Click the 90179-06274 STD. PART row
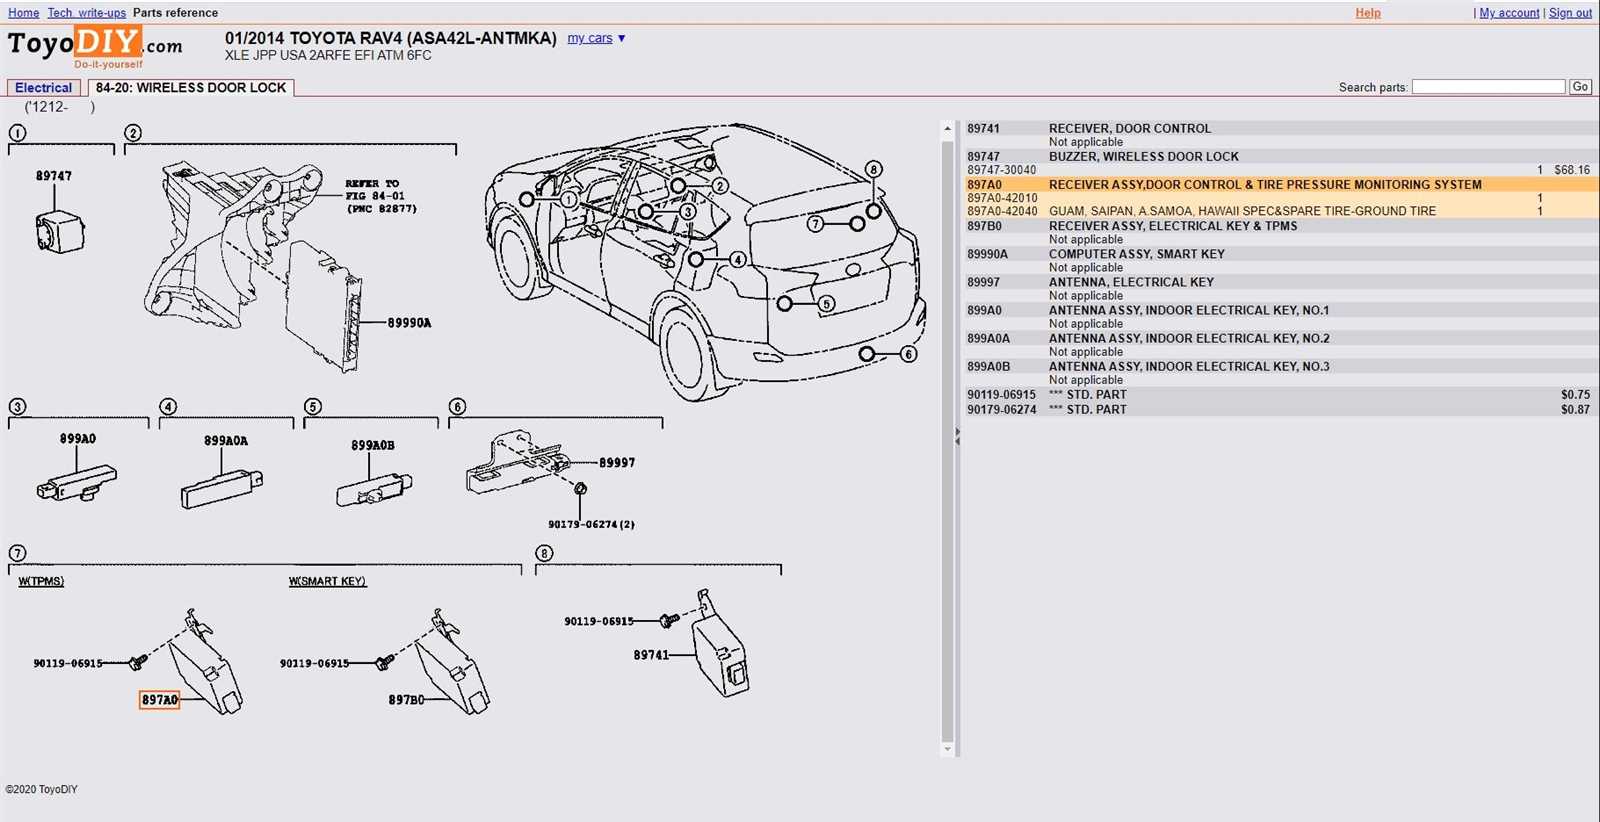 [x=1280, y=409]
